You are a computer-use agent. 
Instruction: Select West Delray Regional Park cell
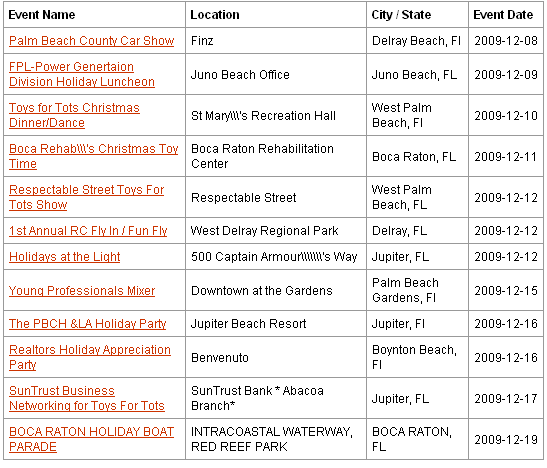(276, 231)
